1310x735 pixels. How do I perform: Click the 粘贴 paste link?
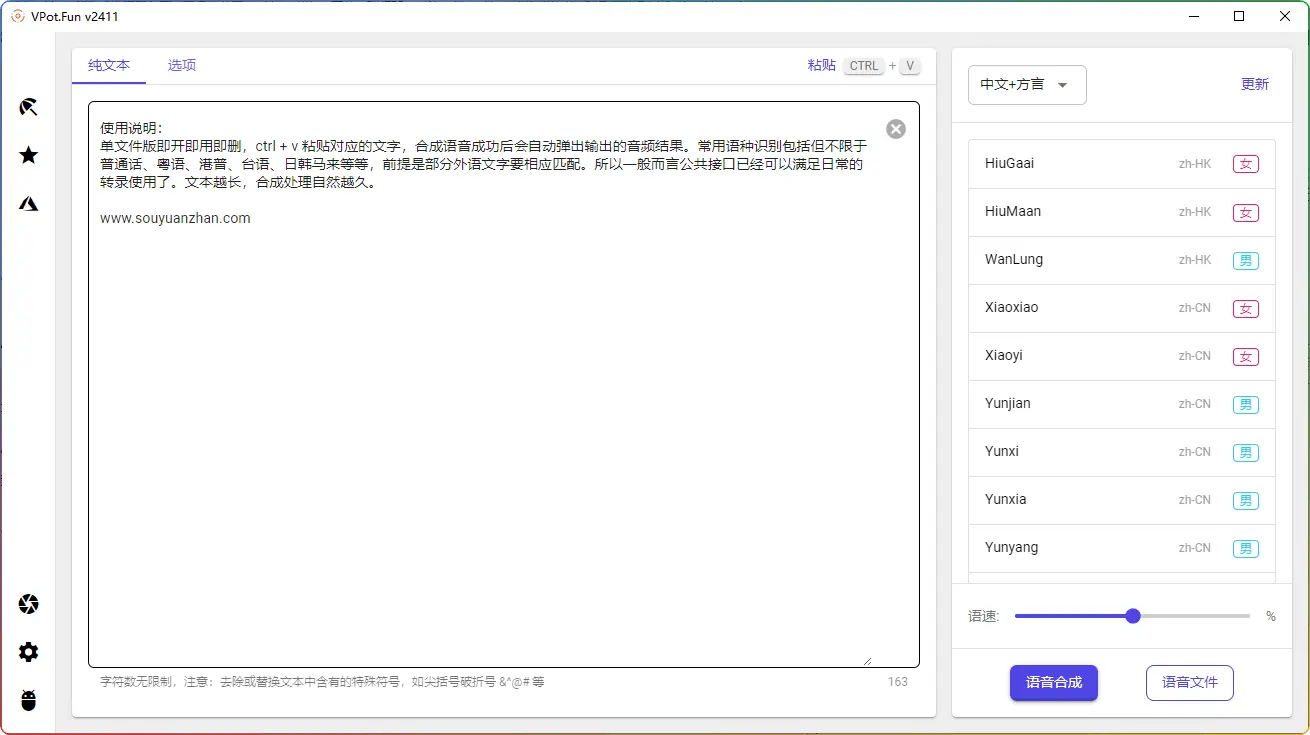822,65
